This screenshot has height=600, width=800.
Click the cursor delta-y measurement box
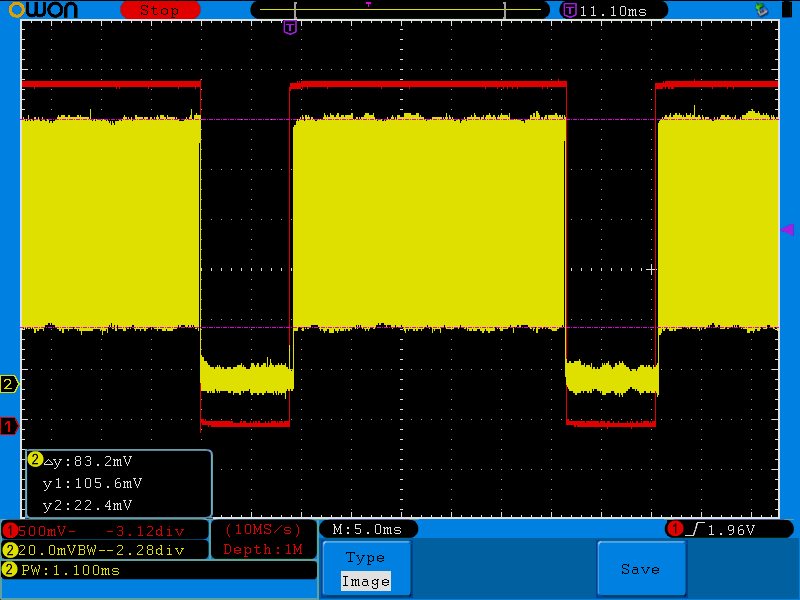pyautogui.click(x=119, y=483)
